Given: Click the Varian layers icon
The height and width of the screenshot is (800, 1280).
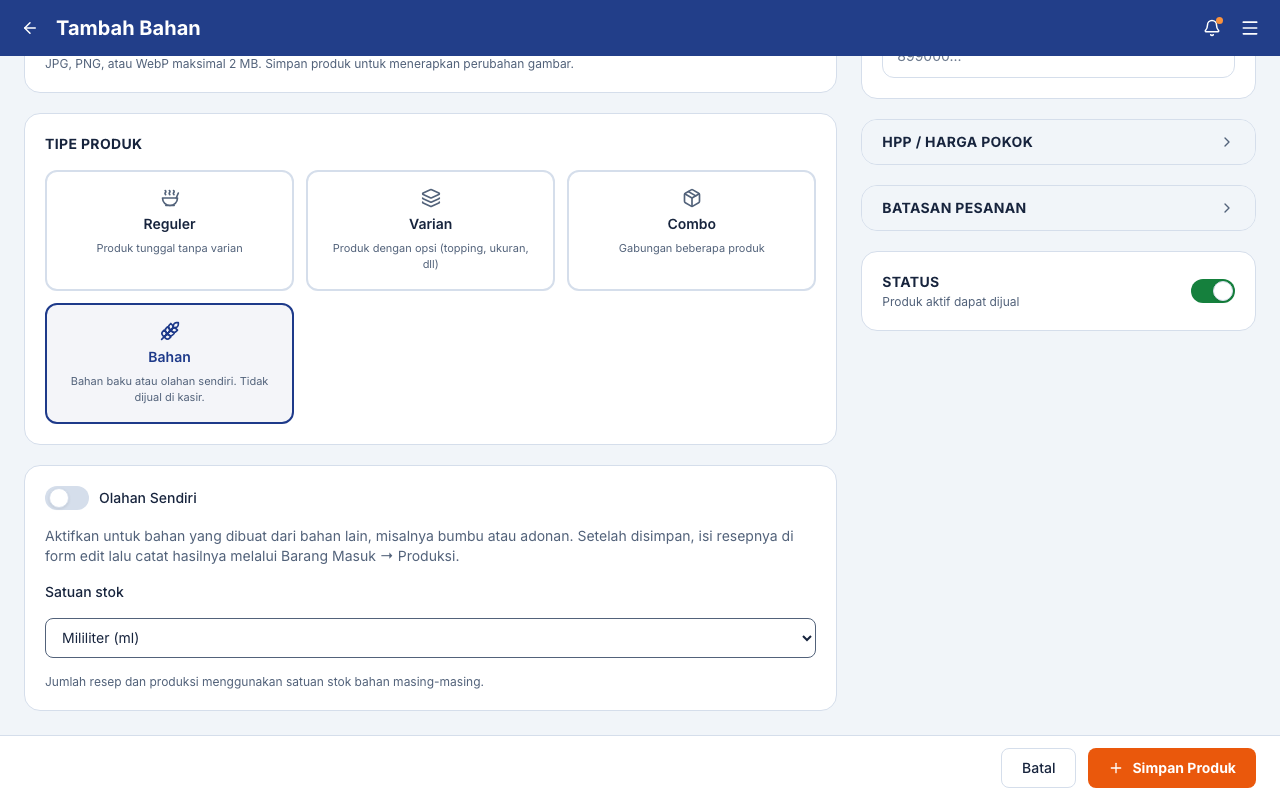Looking at the screenshot, I should click(431, 198).
